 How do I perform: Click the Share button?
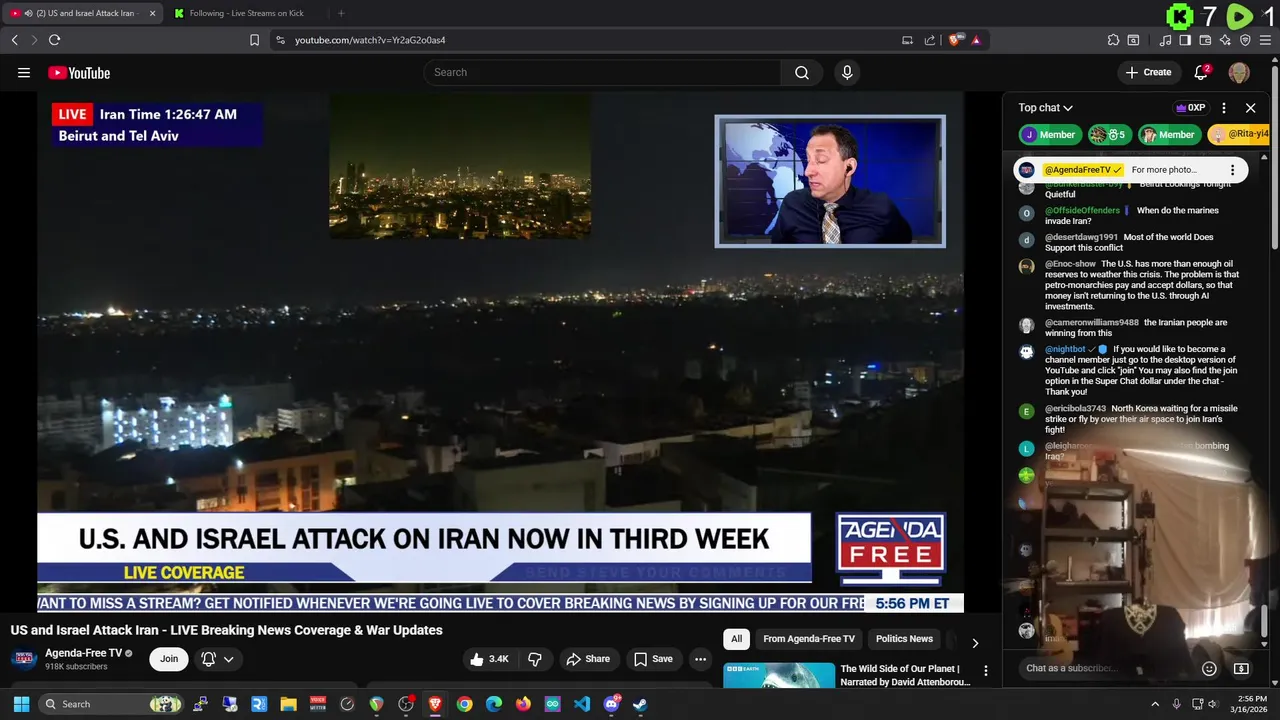coord(588,659)
